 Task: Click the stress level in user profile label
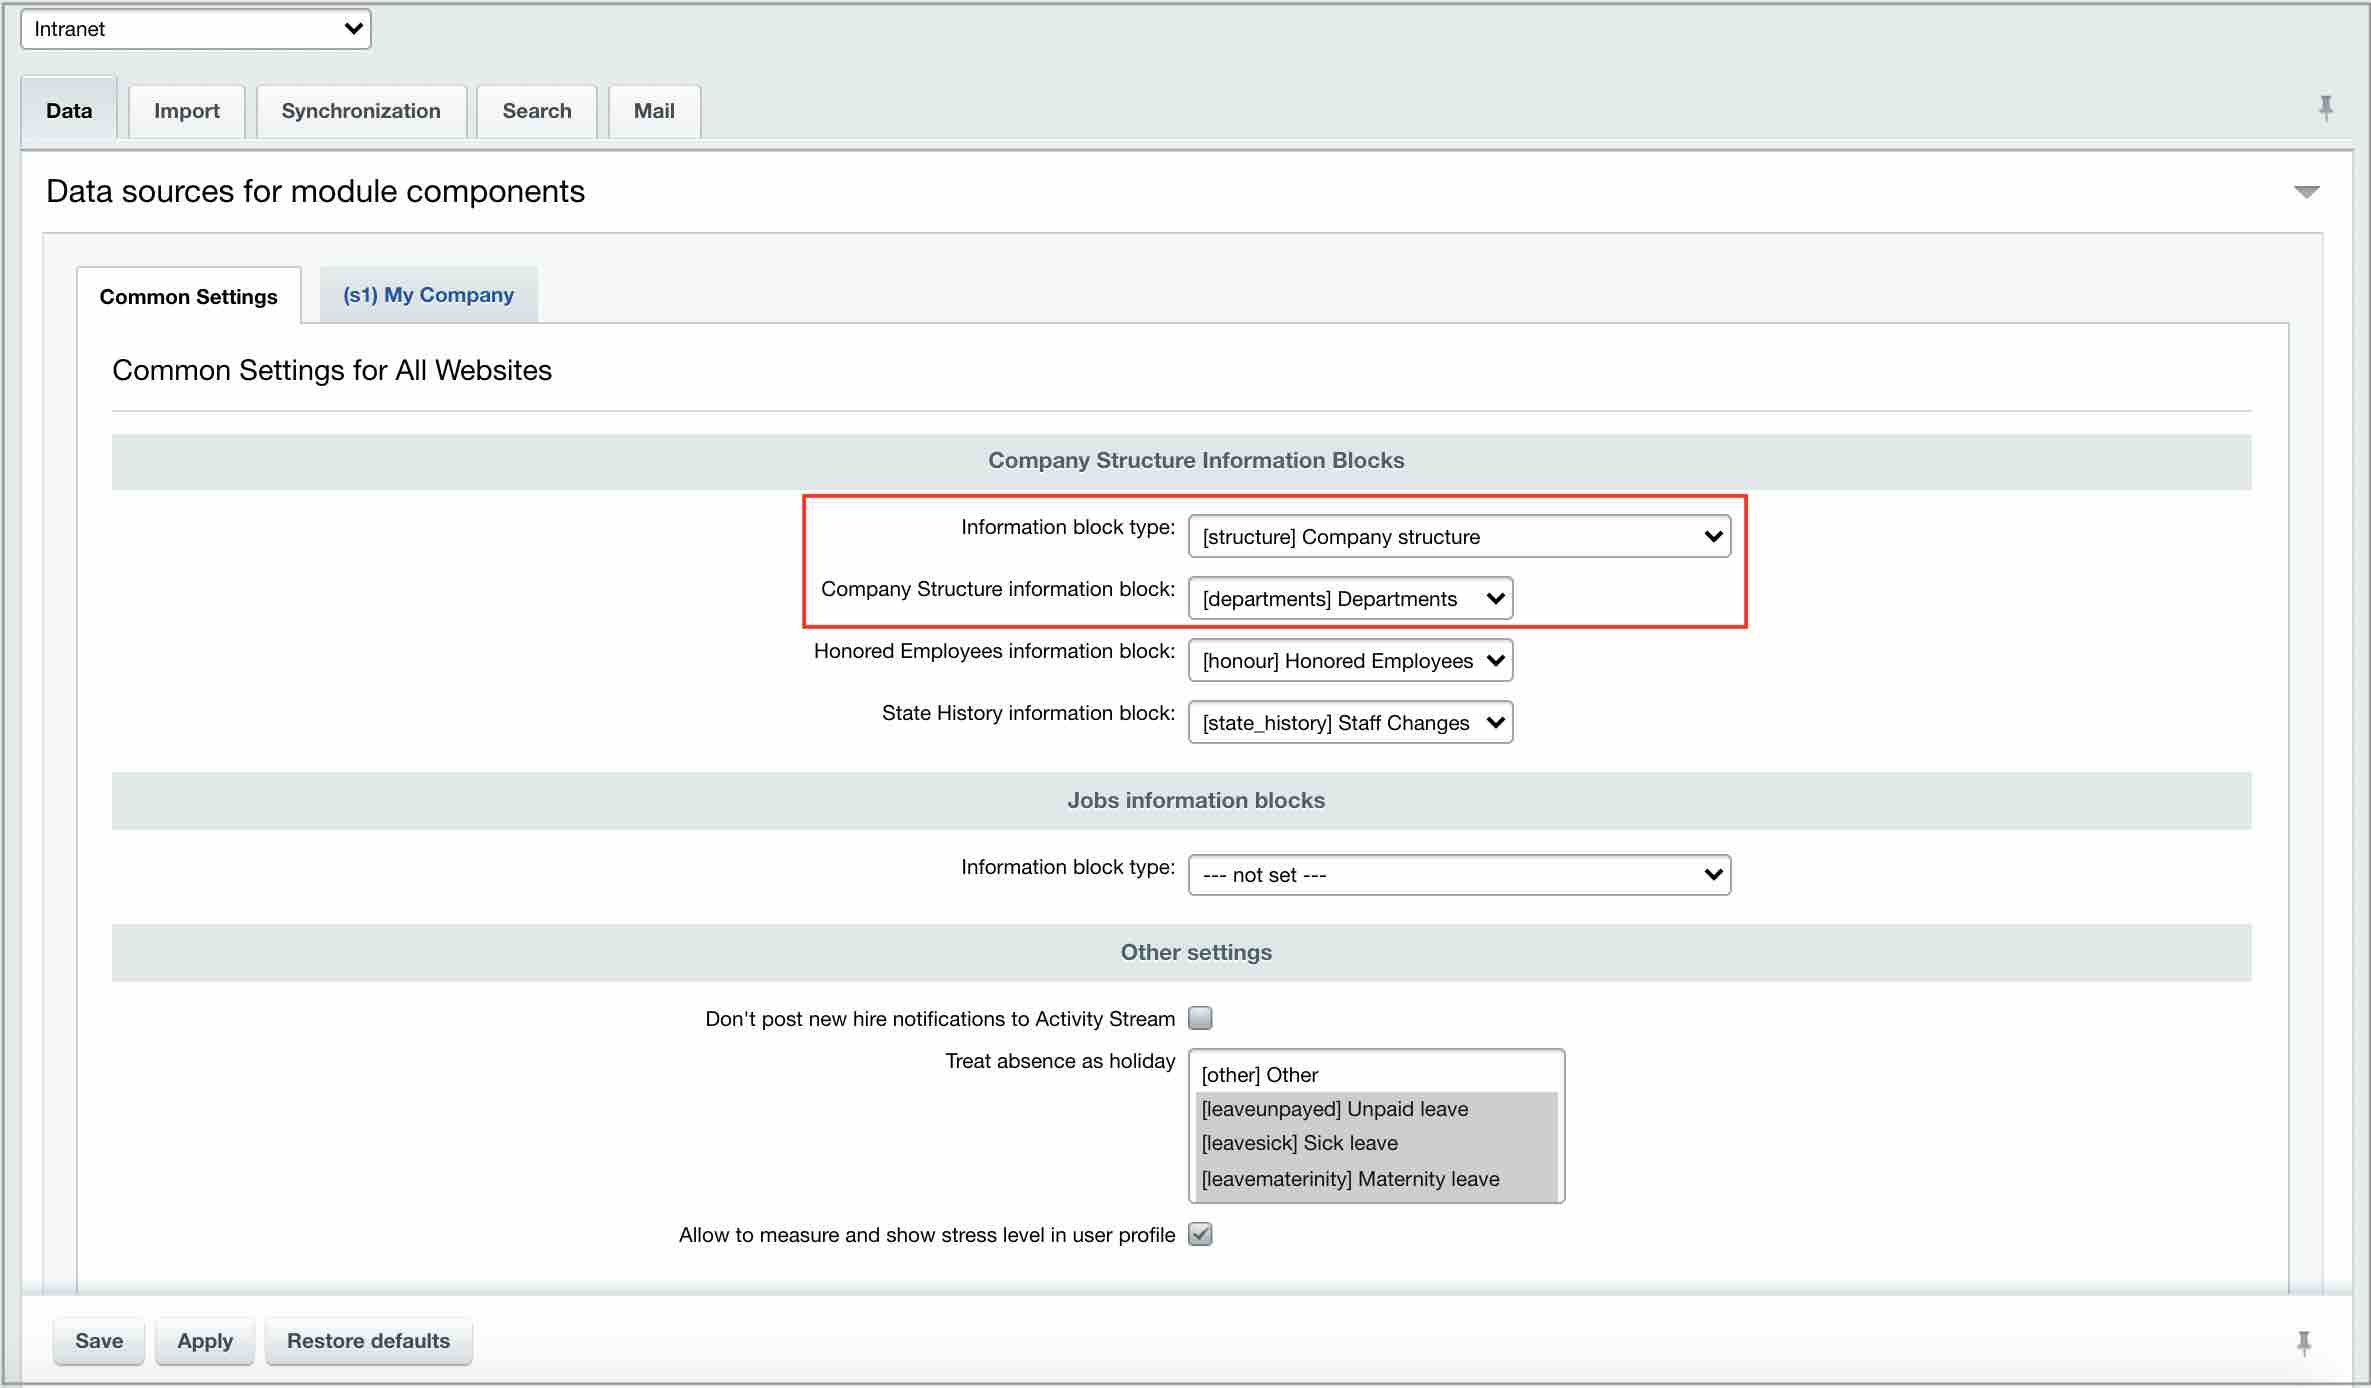927,1235
